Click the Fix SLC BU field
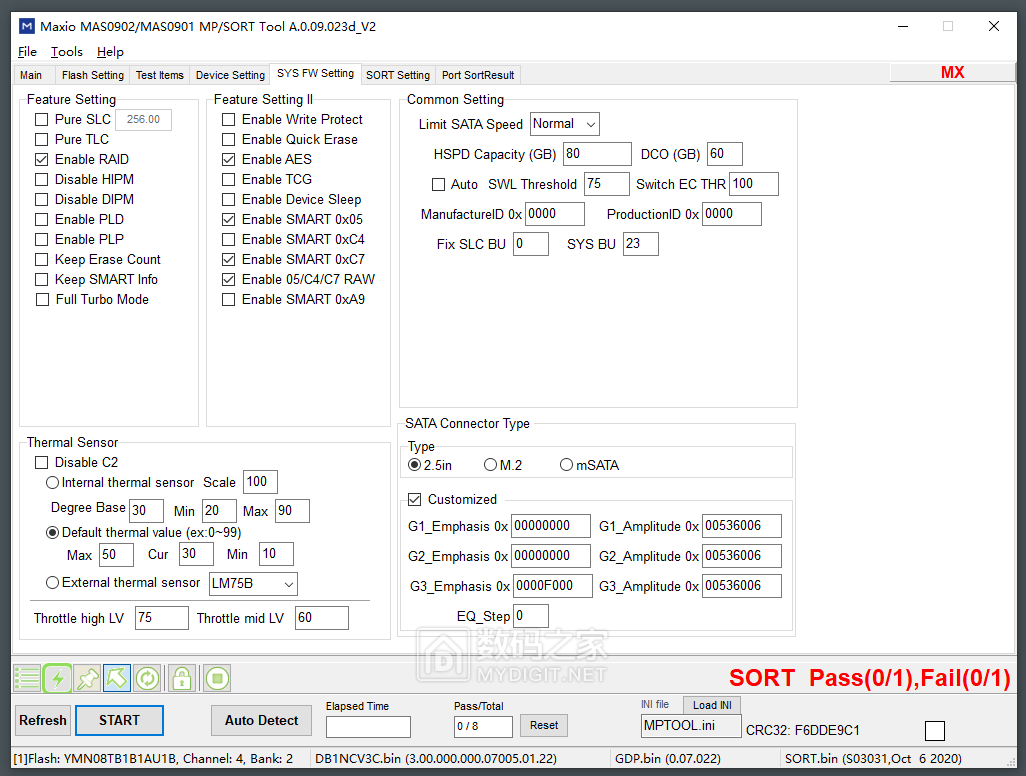Screen dimensions: 1026x776 pyautogui.click(x=531, y=244)
